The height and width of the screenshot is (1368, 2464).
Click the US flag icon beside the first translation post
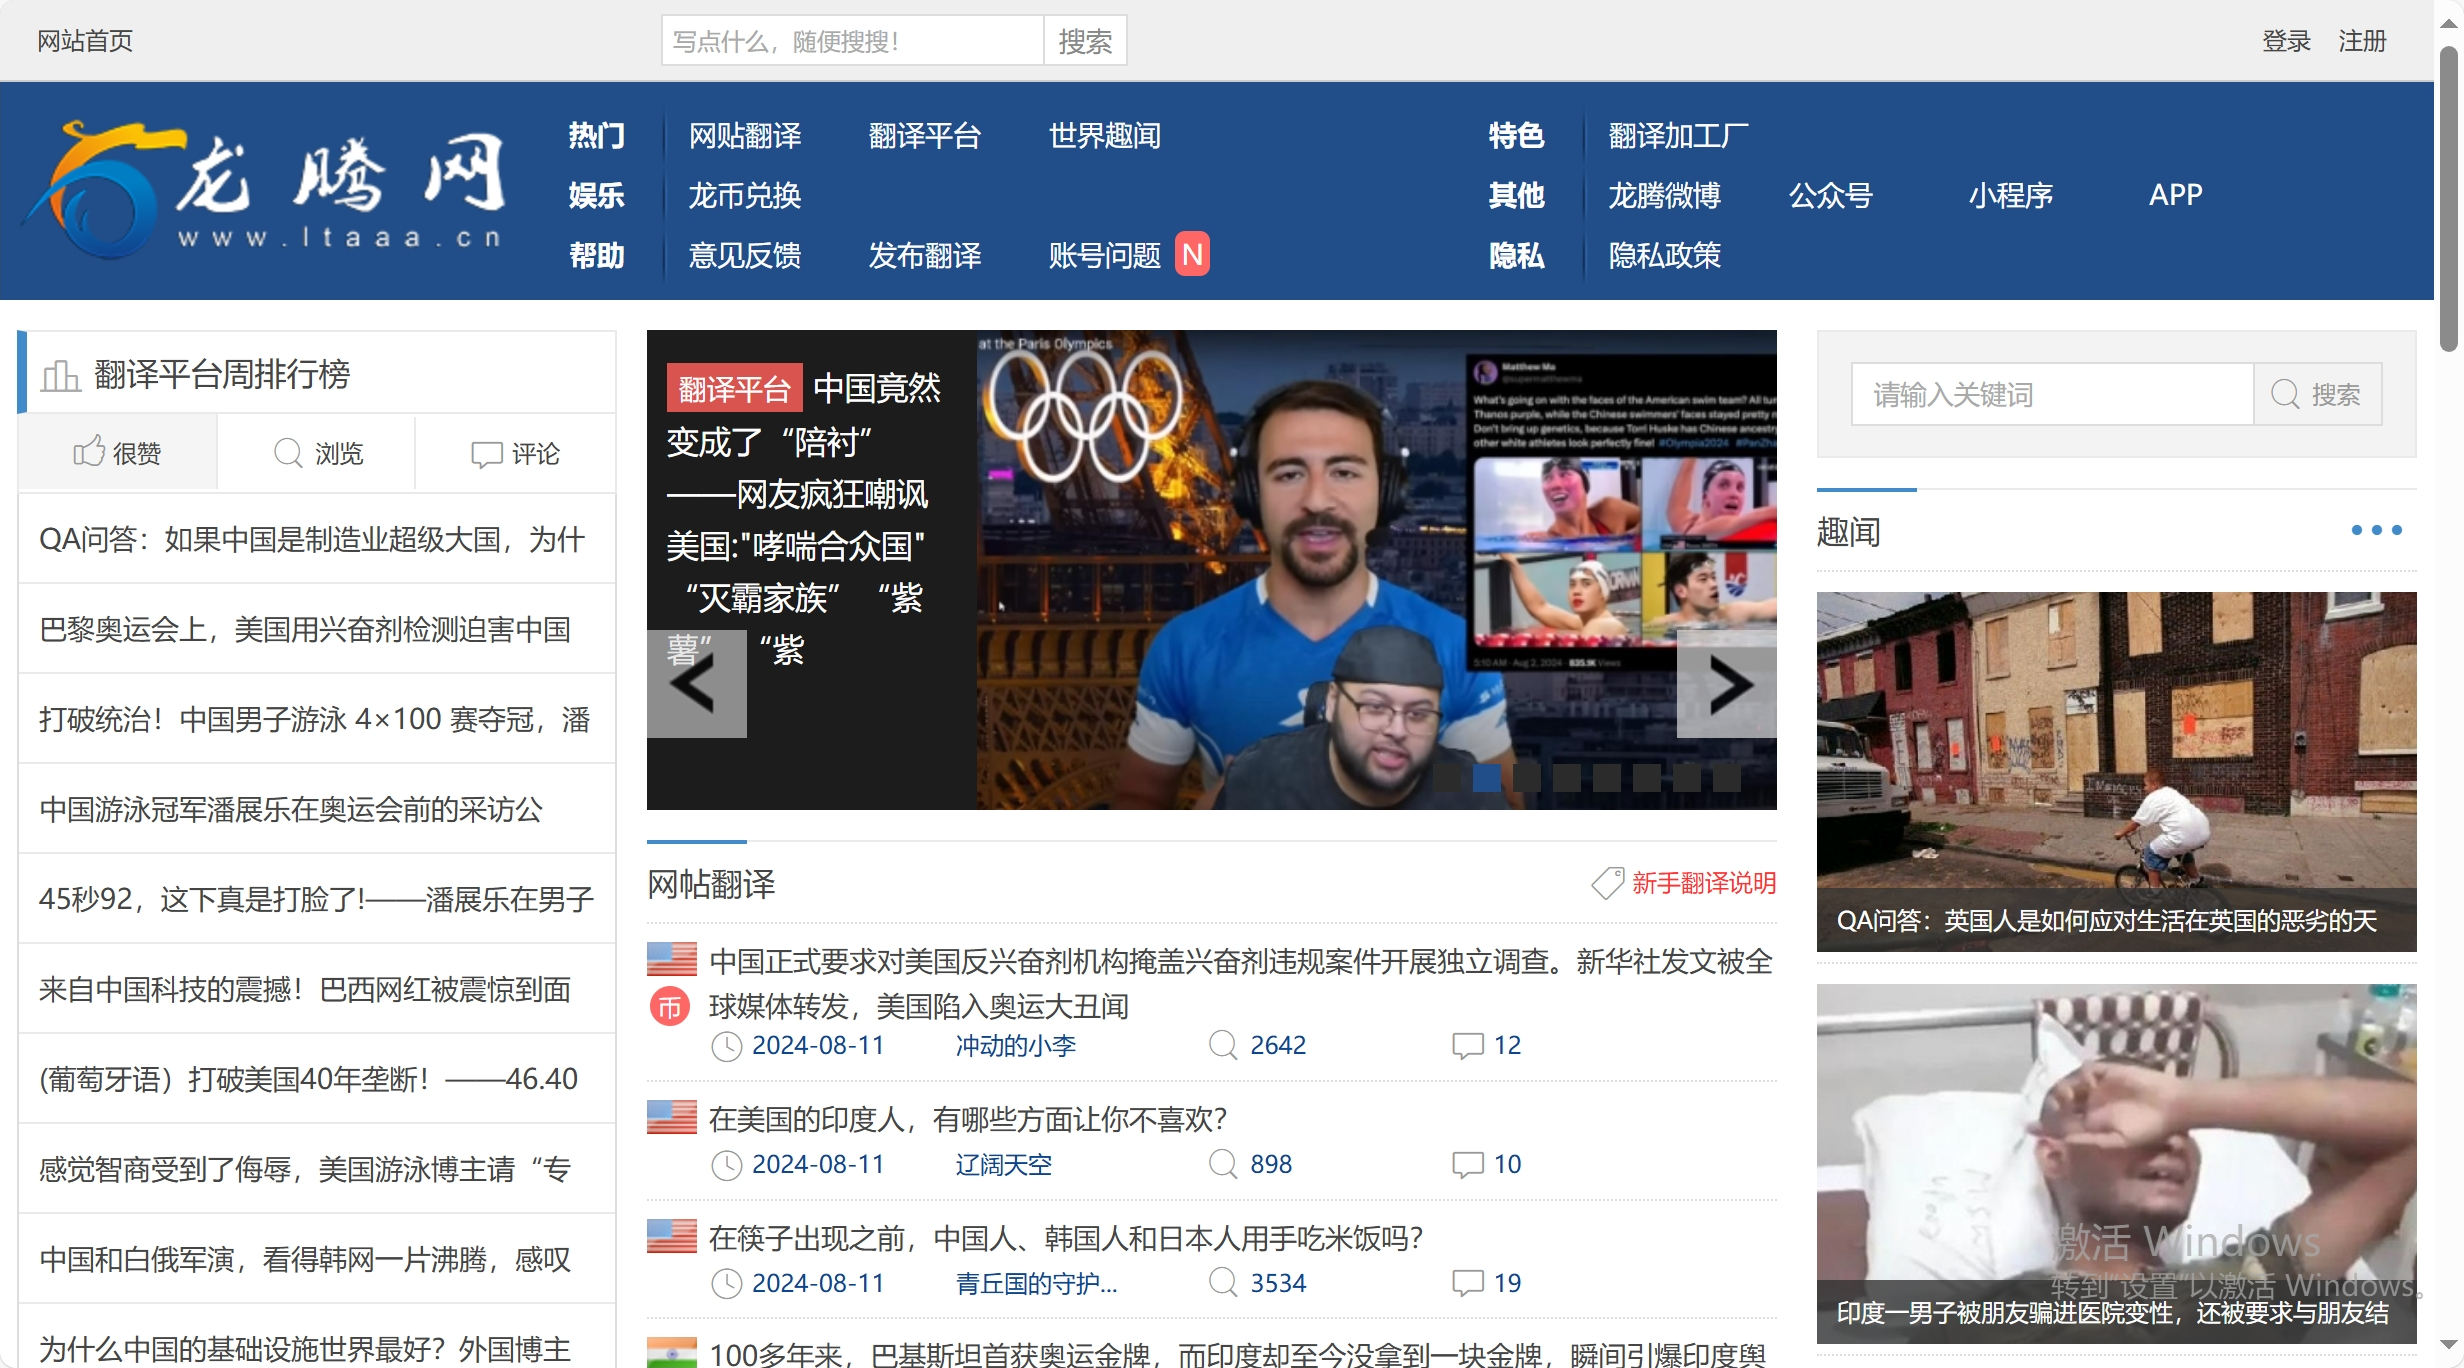pyautogui.click(x=671, y=958)
